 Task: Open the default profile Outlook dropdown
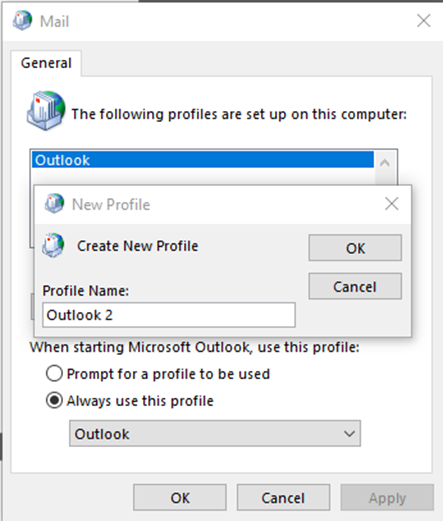tap(215, 433)
